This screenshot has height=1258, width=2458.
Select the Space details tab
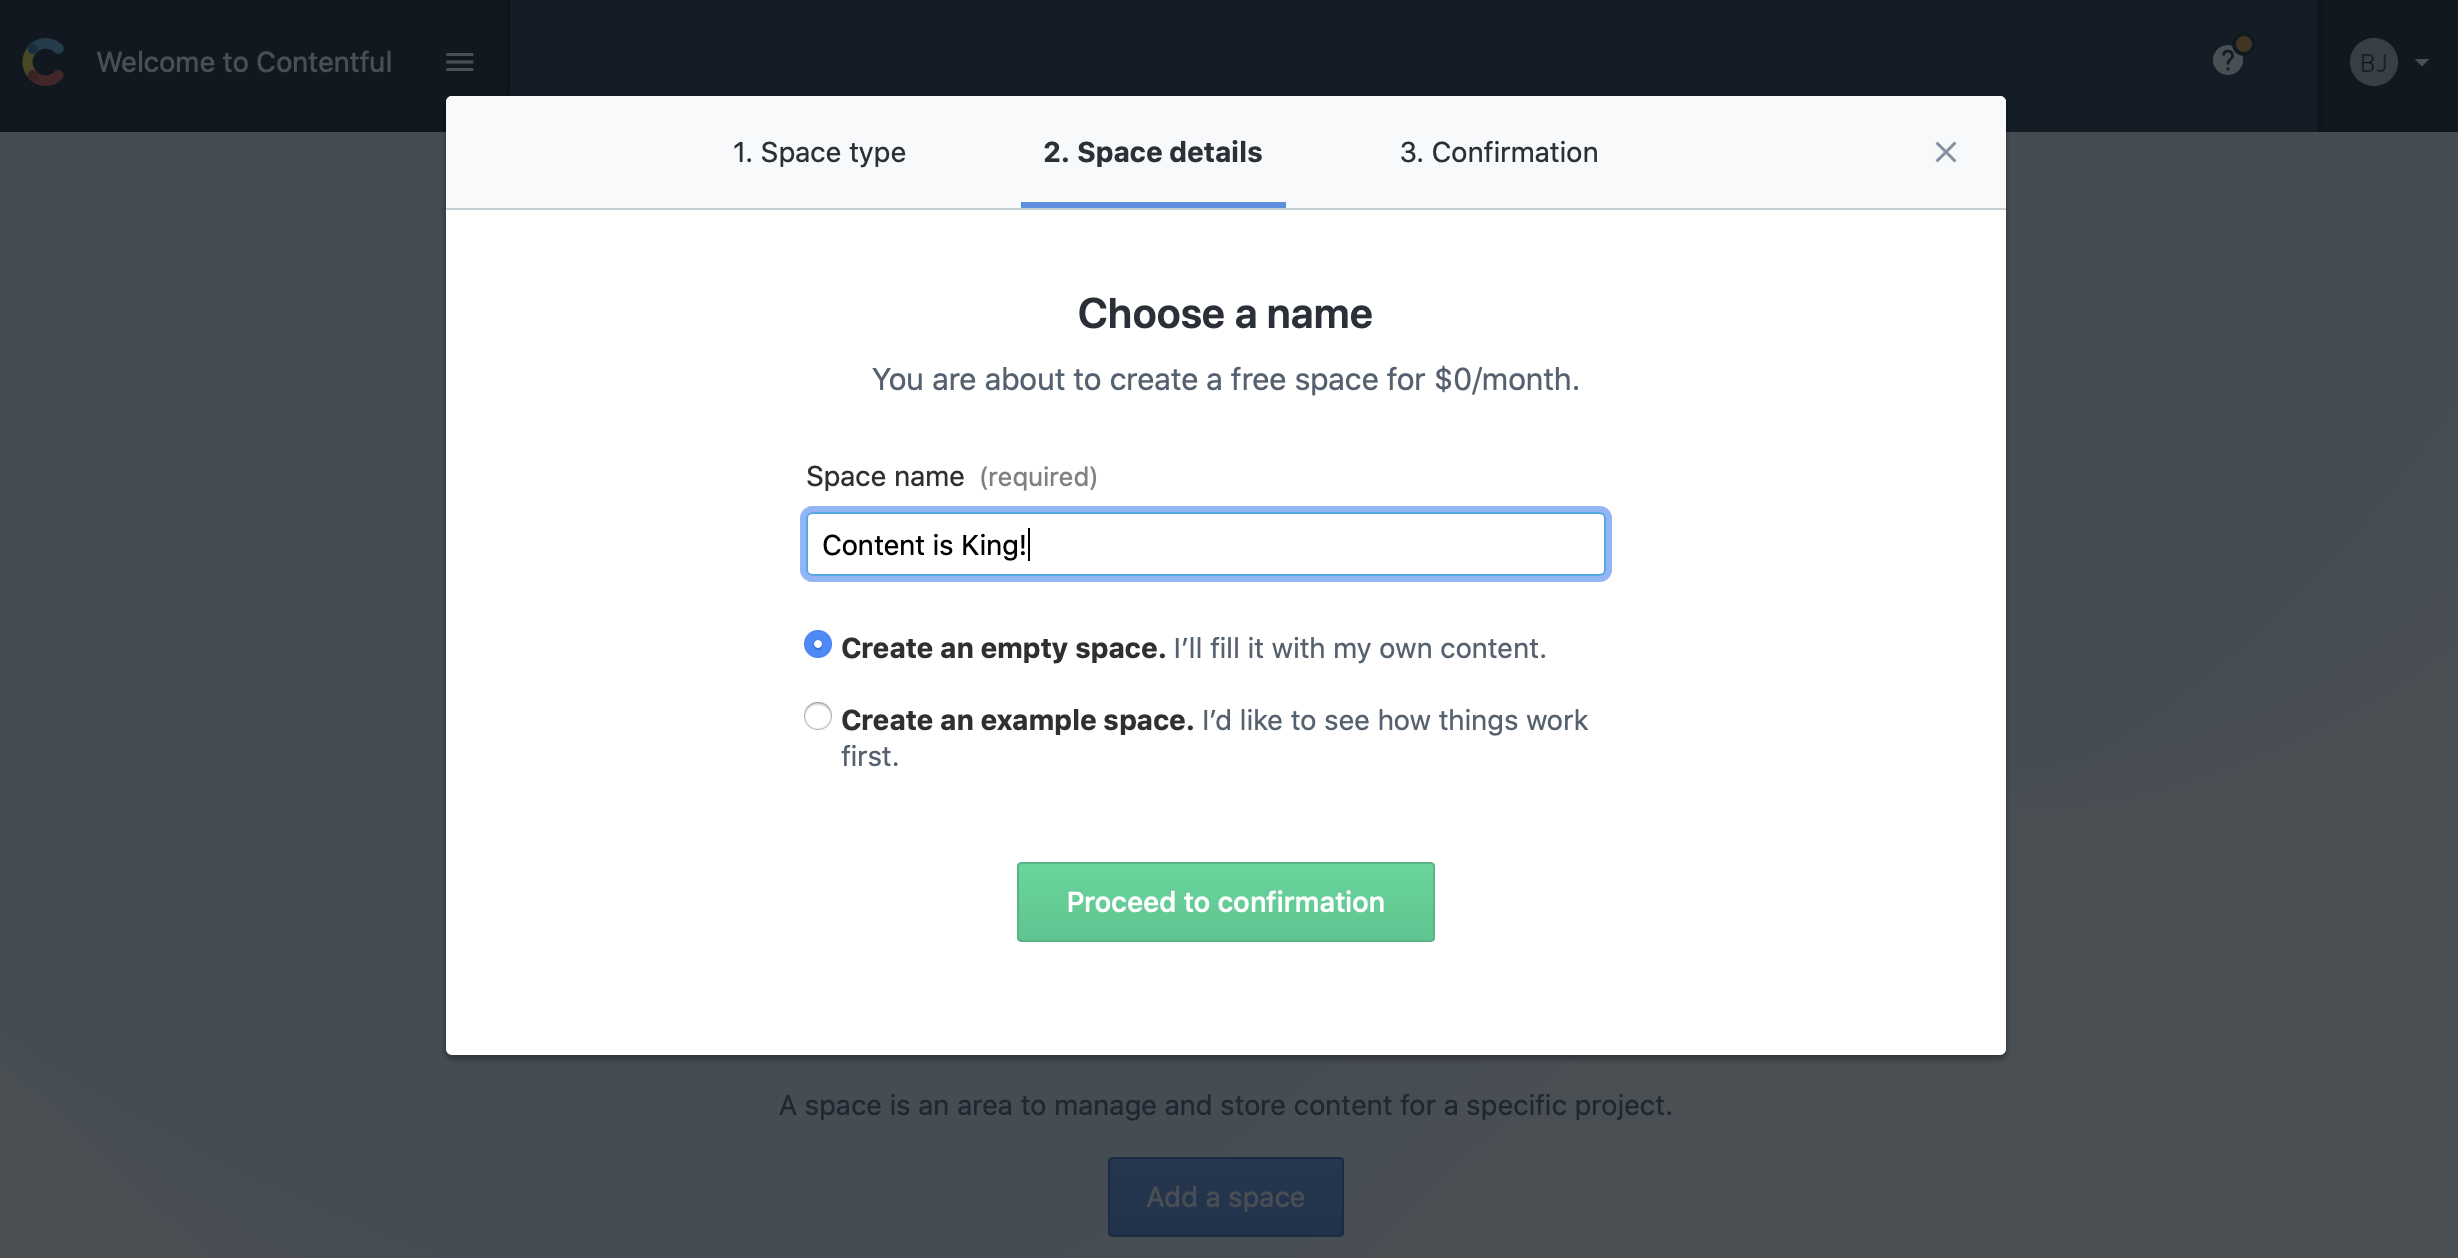pyautogui.click(x=1153, y=152)
